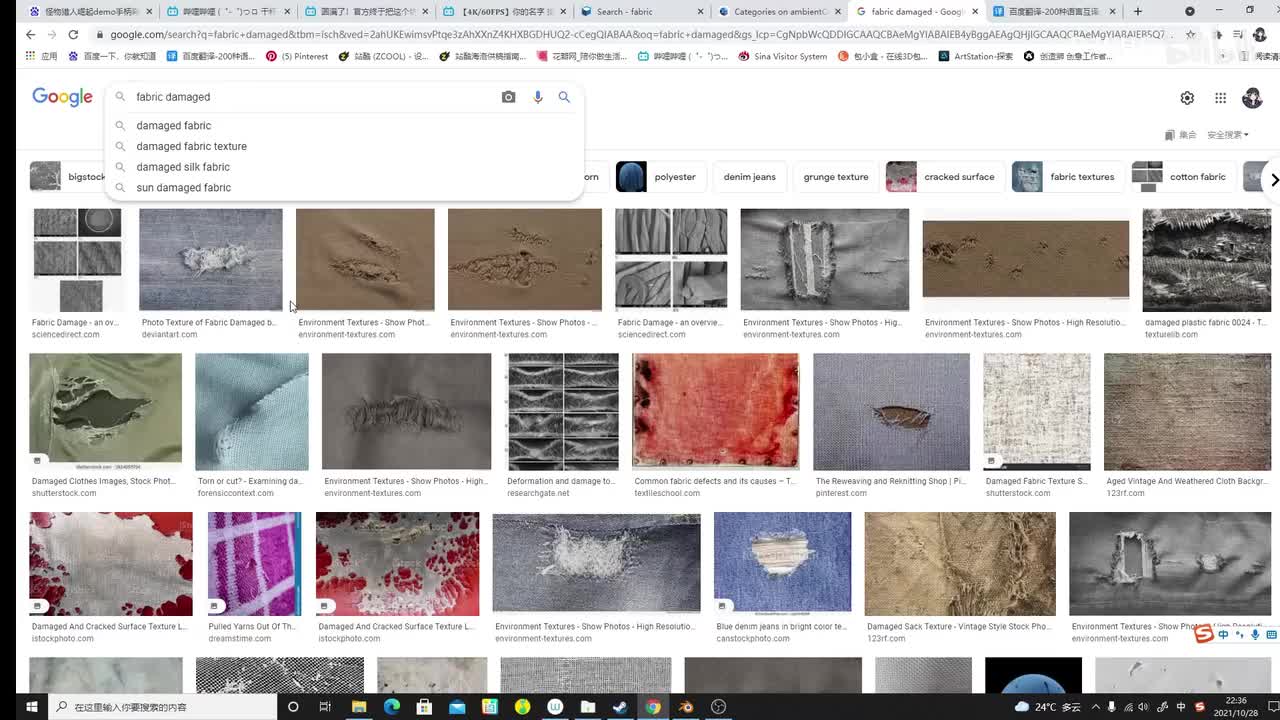
Task: Open the collections link next to safe search
Action: tap(1181, 135)
